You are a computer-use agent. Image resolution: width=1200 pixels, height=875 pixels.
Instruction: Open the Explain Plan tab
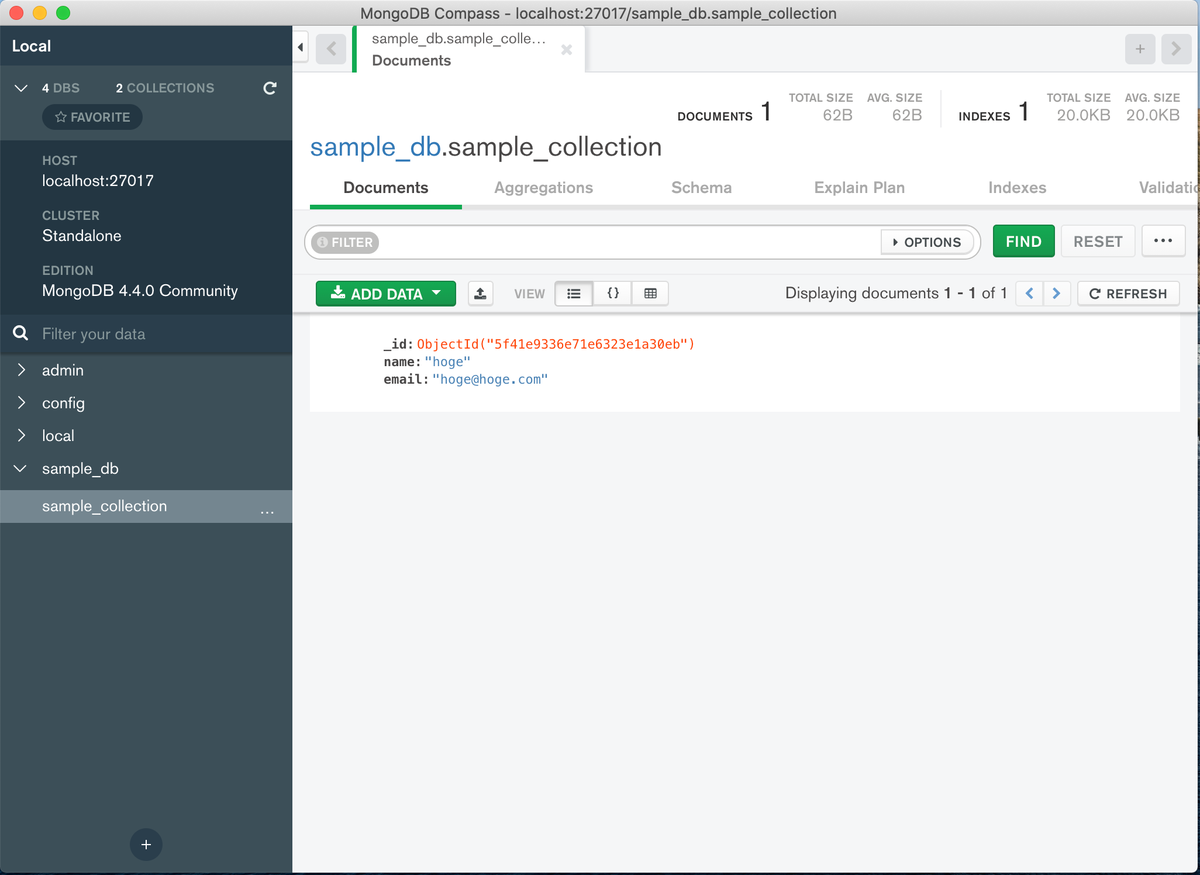point(859,187)
